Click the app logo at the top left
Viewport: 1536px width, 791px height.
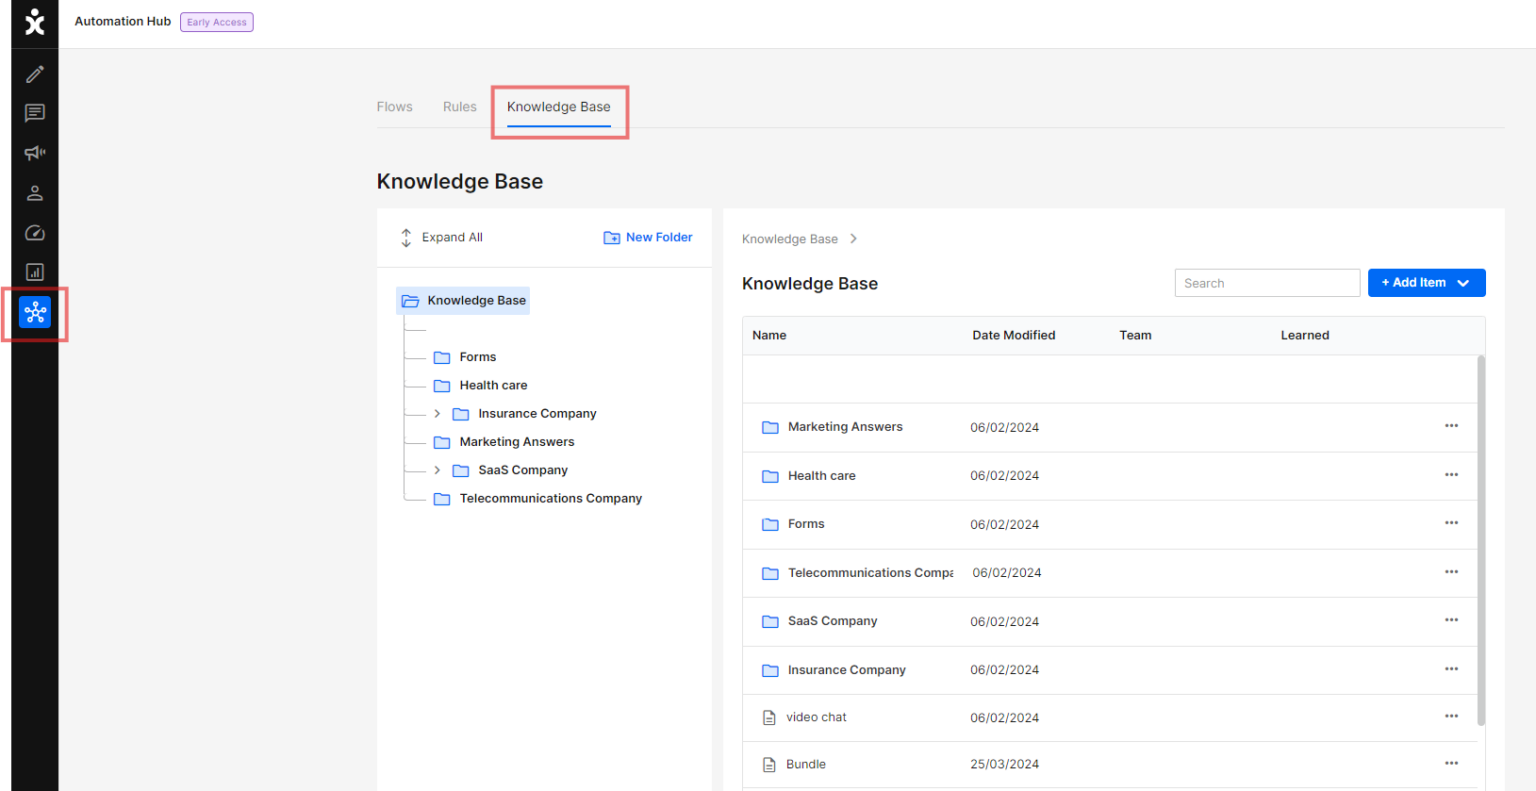(x=34, y=22)
